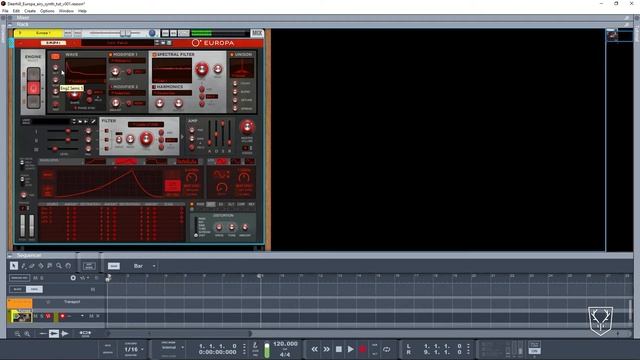Open the Harmonics type dropdown

[x=172, y=93]
